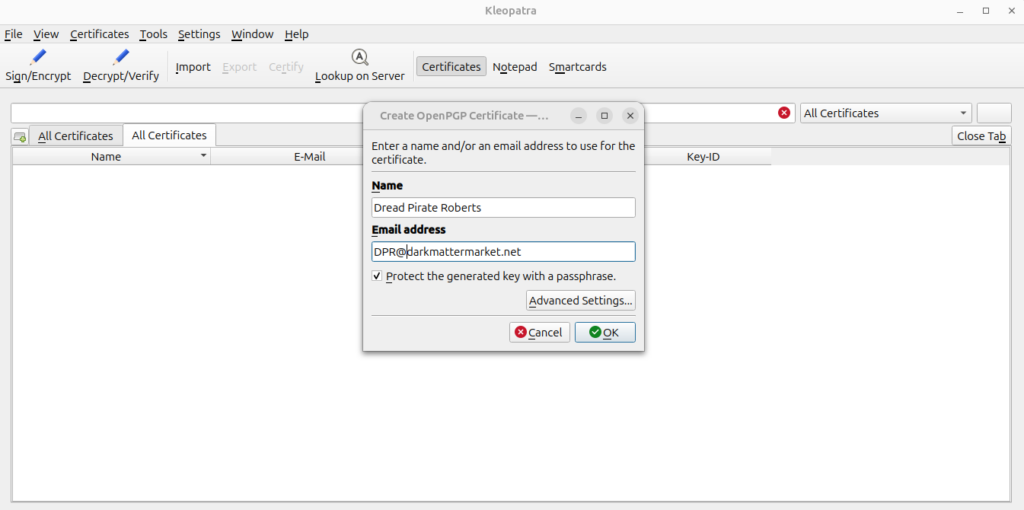Screen dimensions: 1024x510
Task: Click the Name column sort arrow
Action: (204, 156)
